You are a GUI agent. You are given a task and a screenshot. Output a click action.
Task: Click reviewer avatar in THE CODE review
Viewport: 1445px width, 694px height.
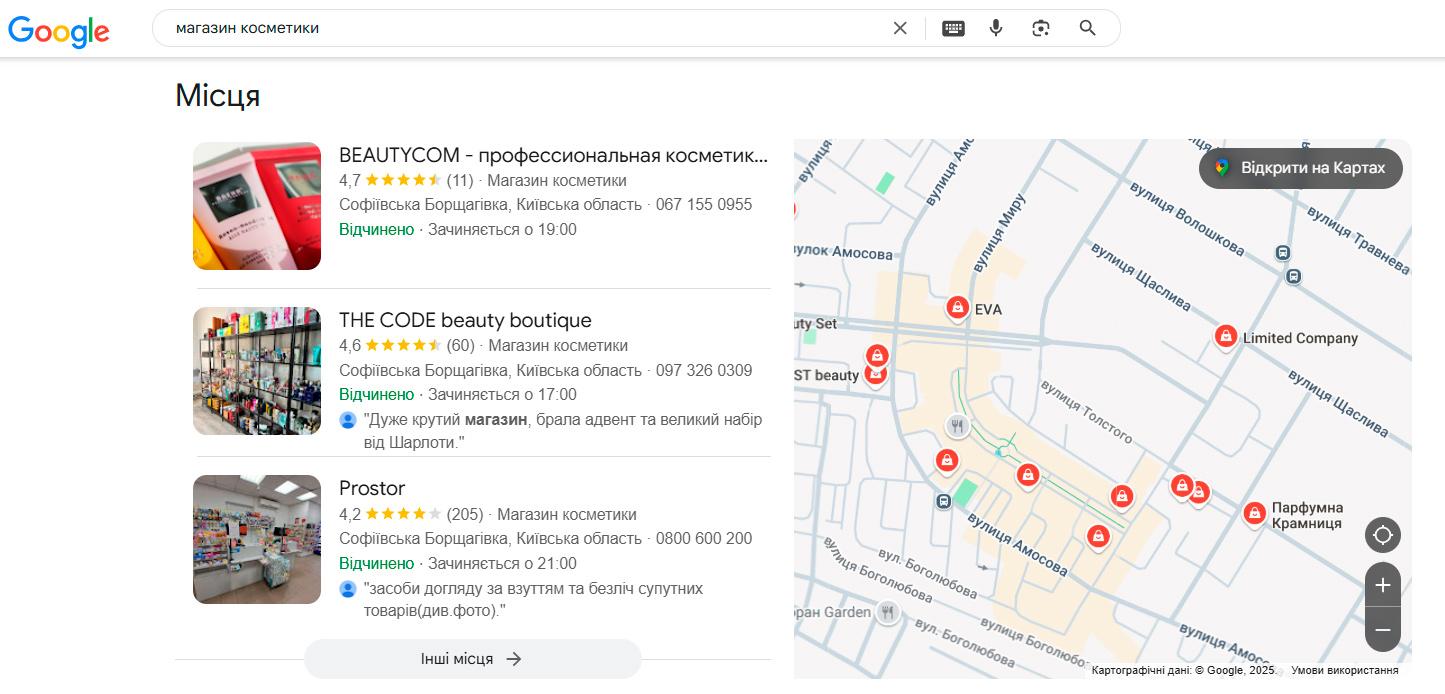tap(348, 420)
